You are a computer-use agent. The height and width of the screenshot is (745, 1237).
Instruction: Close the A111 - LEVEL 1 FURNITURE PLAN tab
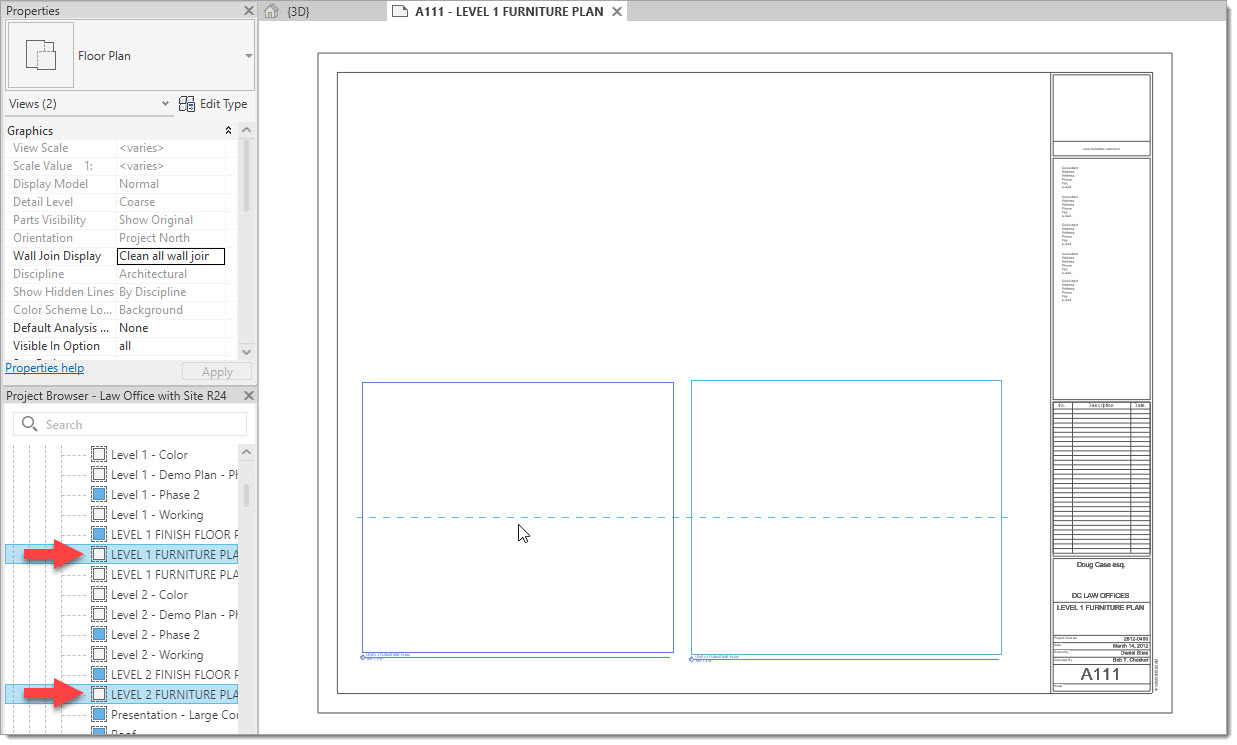[x=617, y=12]
